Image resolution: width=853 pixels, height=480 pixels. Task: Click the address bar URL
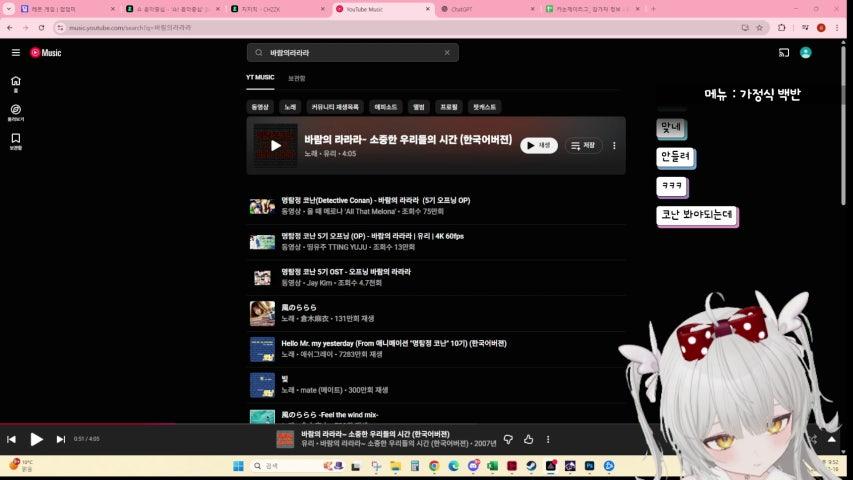130,28
